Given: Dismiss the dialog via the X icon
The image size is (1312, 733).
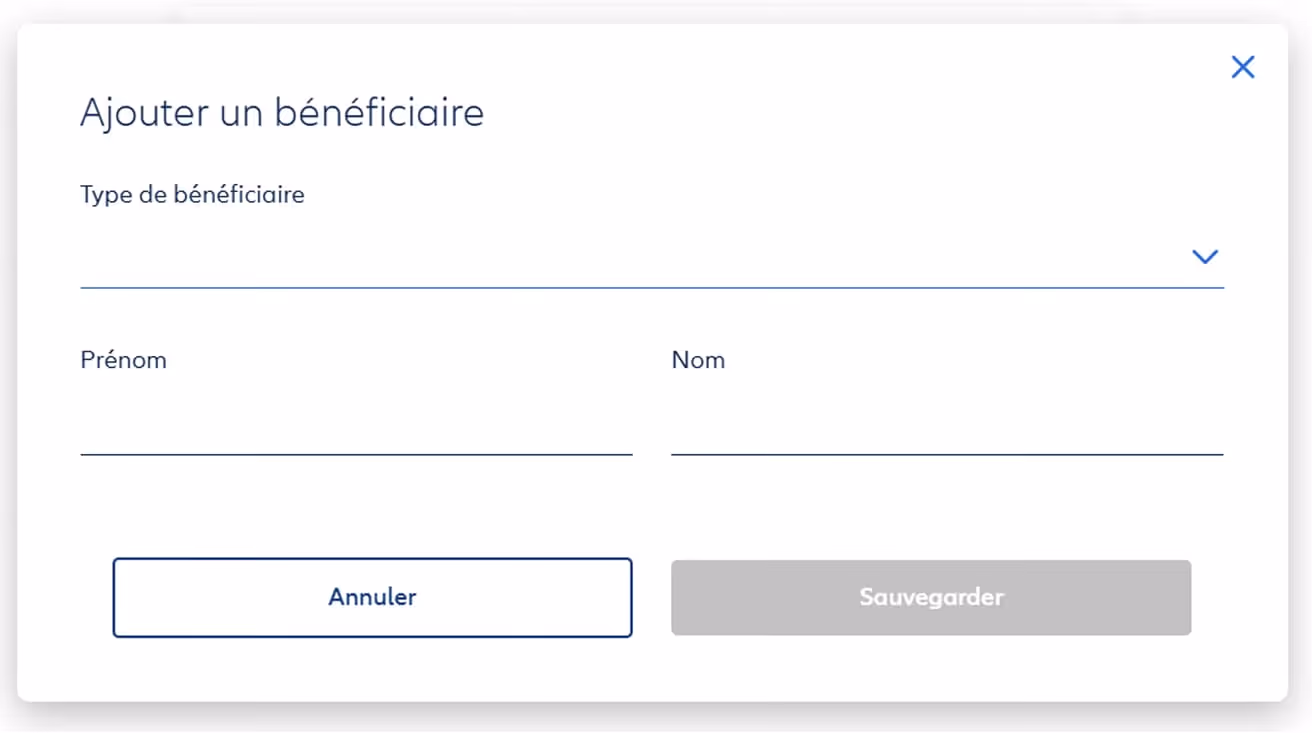Looking at the screenshot, I should [x=1243, y=66].
